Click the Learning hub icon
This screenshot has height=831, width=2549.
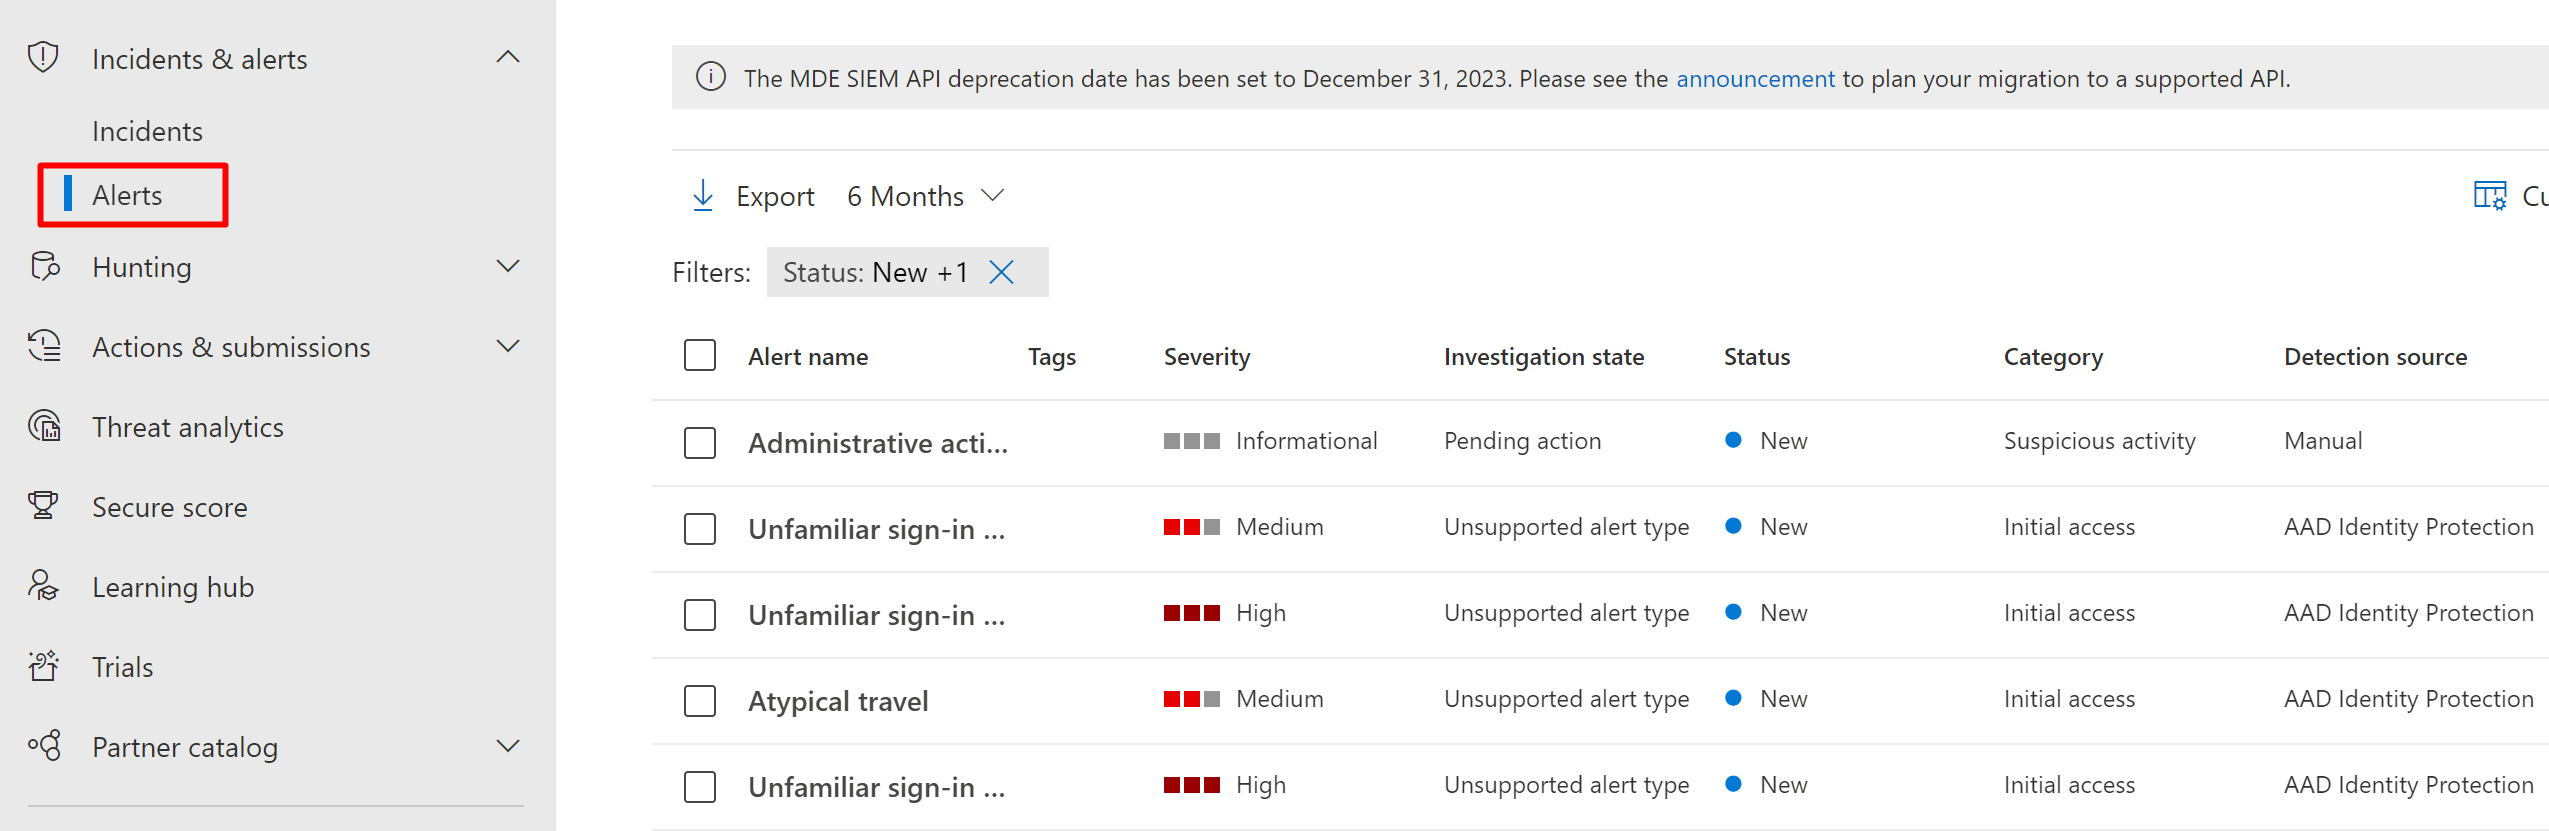(43, 586)
